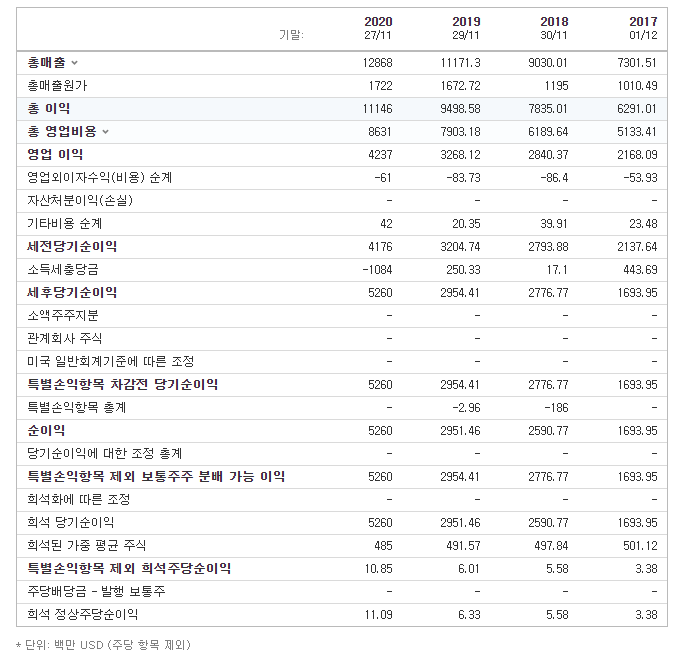Screen dimensions: 673x653
Task: Click the 총 영업비용 value 8631
Action: click(380, 132)
